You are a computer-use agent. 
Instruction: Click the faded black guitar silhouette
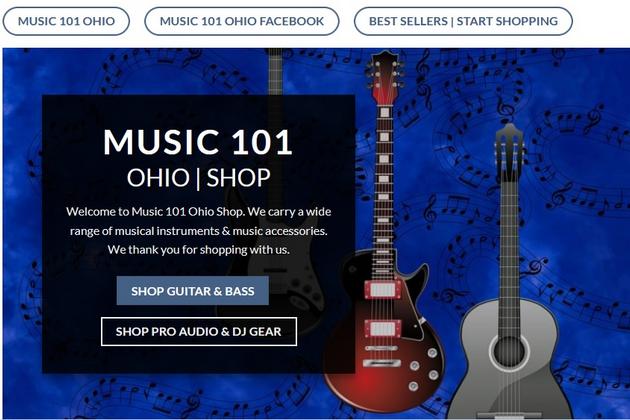[277, 241]
